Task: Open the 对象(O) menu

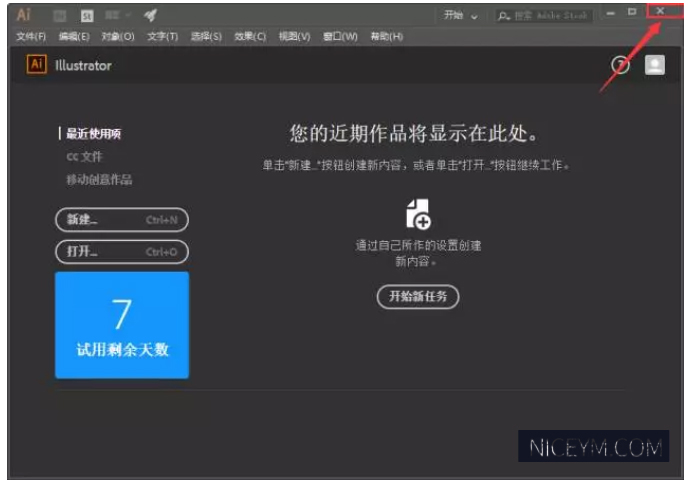Action: pos(118,37)
